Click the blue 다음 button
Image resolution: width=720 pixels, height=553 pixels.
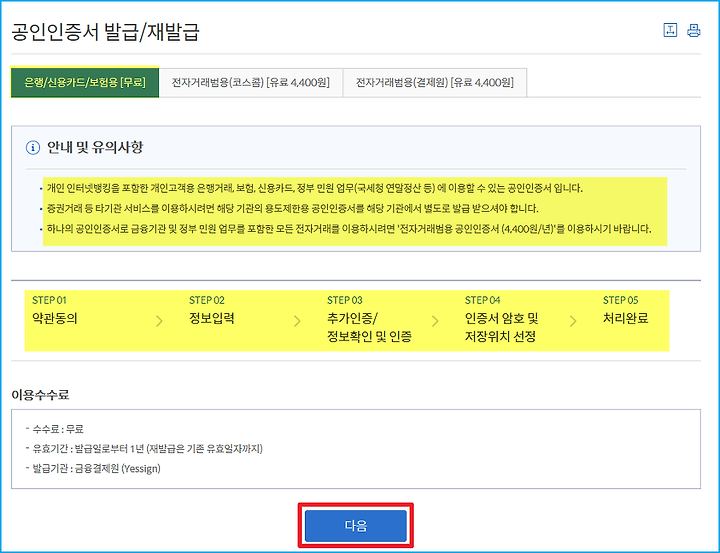(356, 525)
